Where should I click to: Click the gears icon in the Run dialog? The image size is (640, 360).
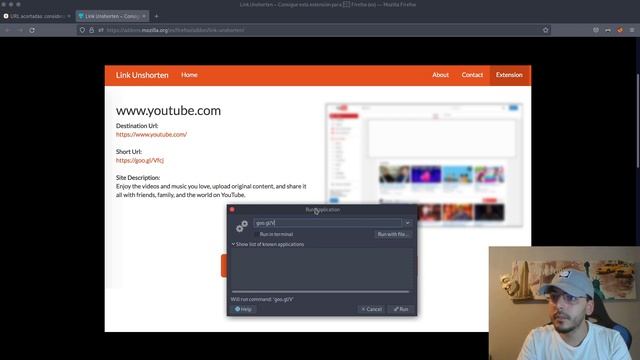pyautogui.click(x=242, y=226)
